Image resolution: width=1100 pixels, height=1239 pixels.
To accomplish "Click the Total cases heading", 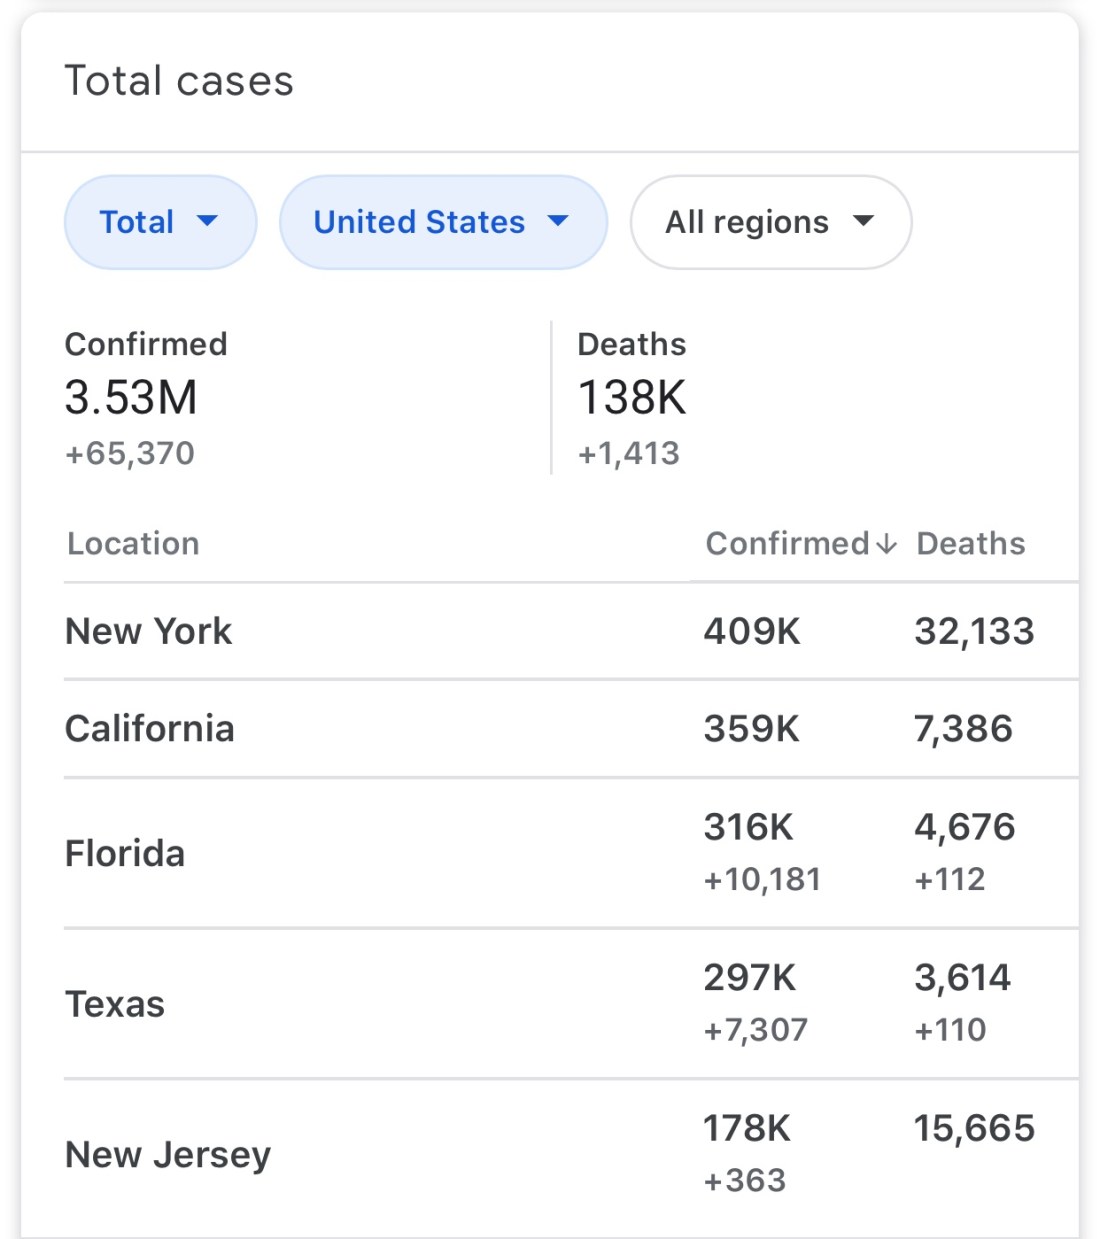I will coord(179,81).
